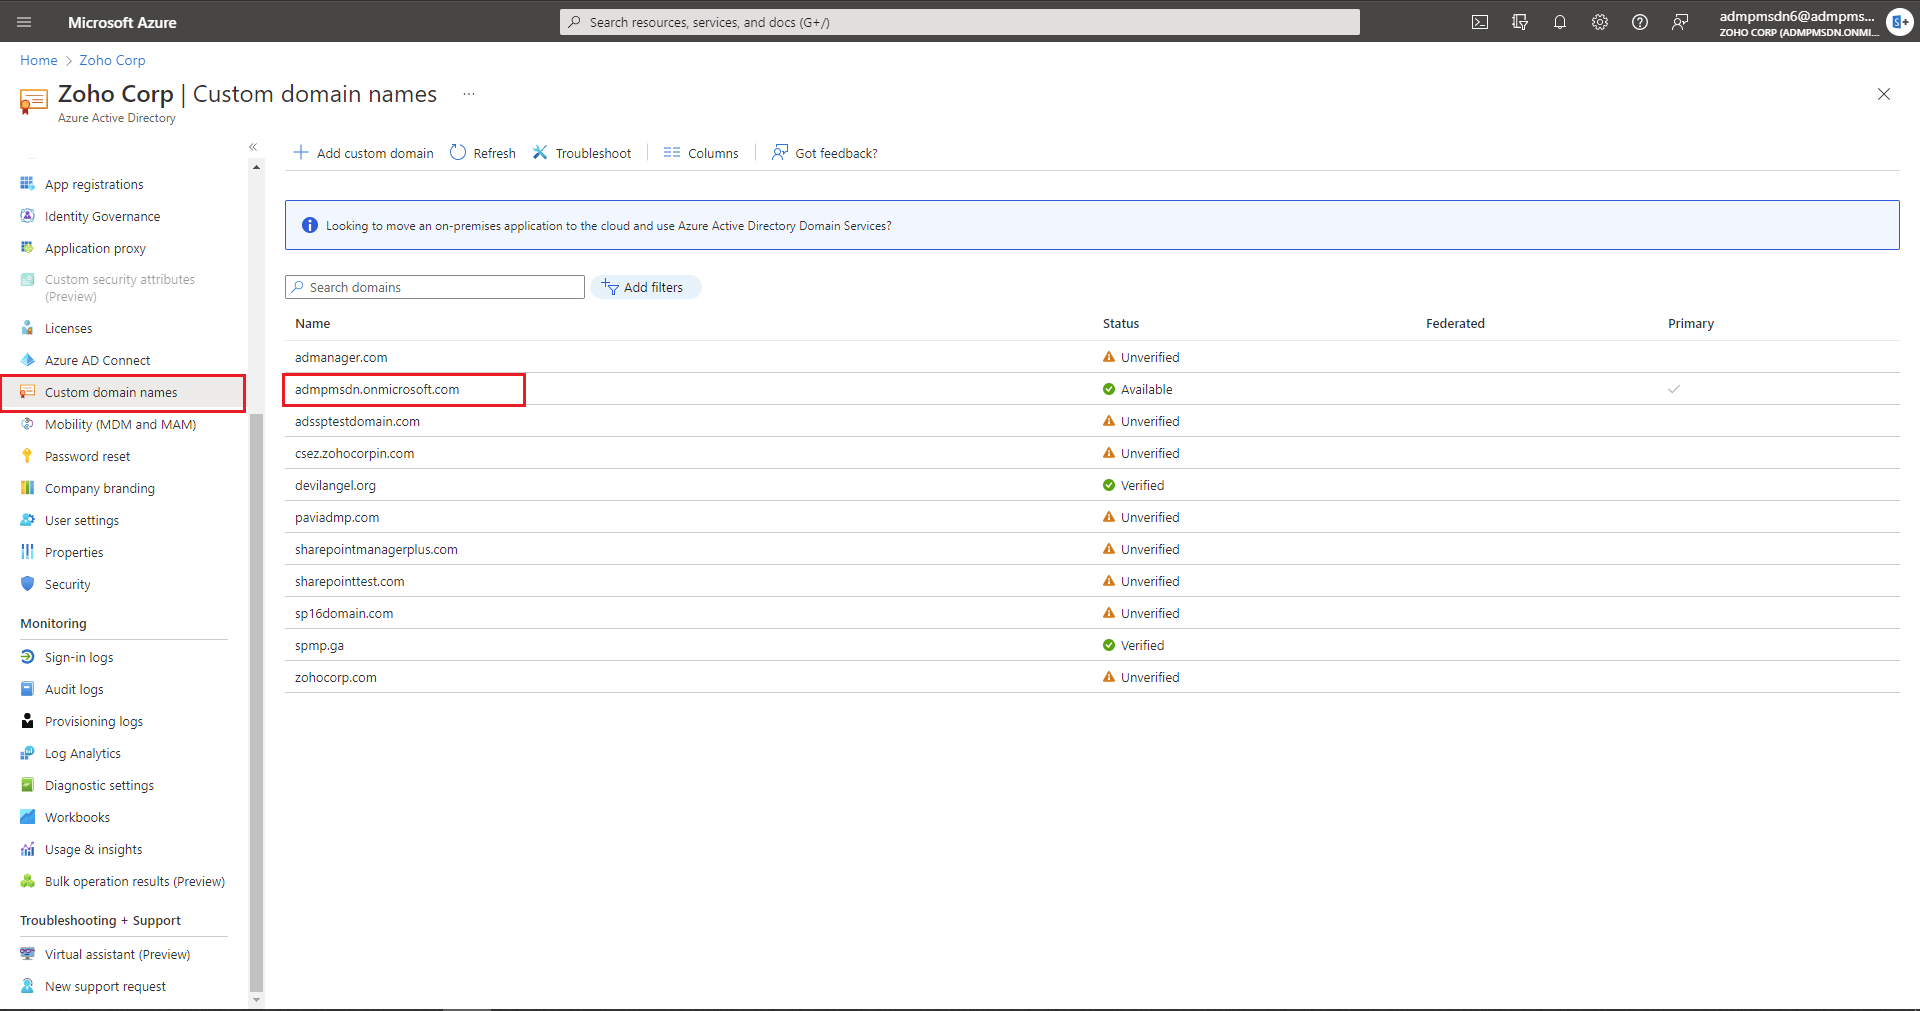This screenshot has width=1920, height=1011.
Task: Open Azure notifications bell icon
Action: pyautogui.click(x=1560, y=21)
